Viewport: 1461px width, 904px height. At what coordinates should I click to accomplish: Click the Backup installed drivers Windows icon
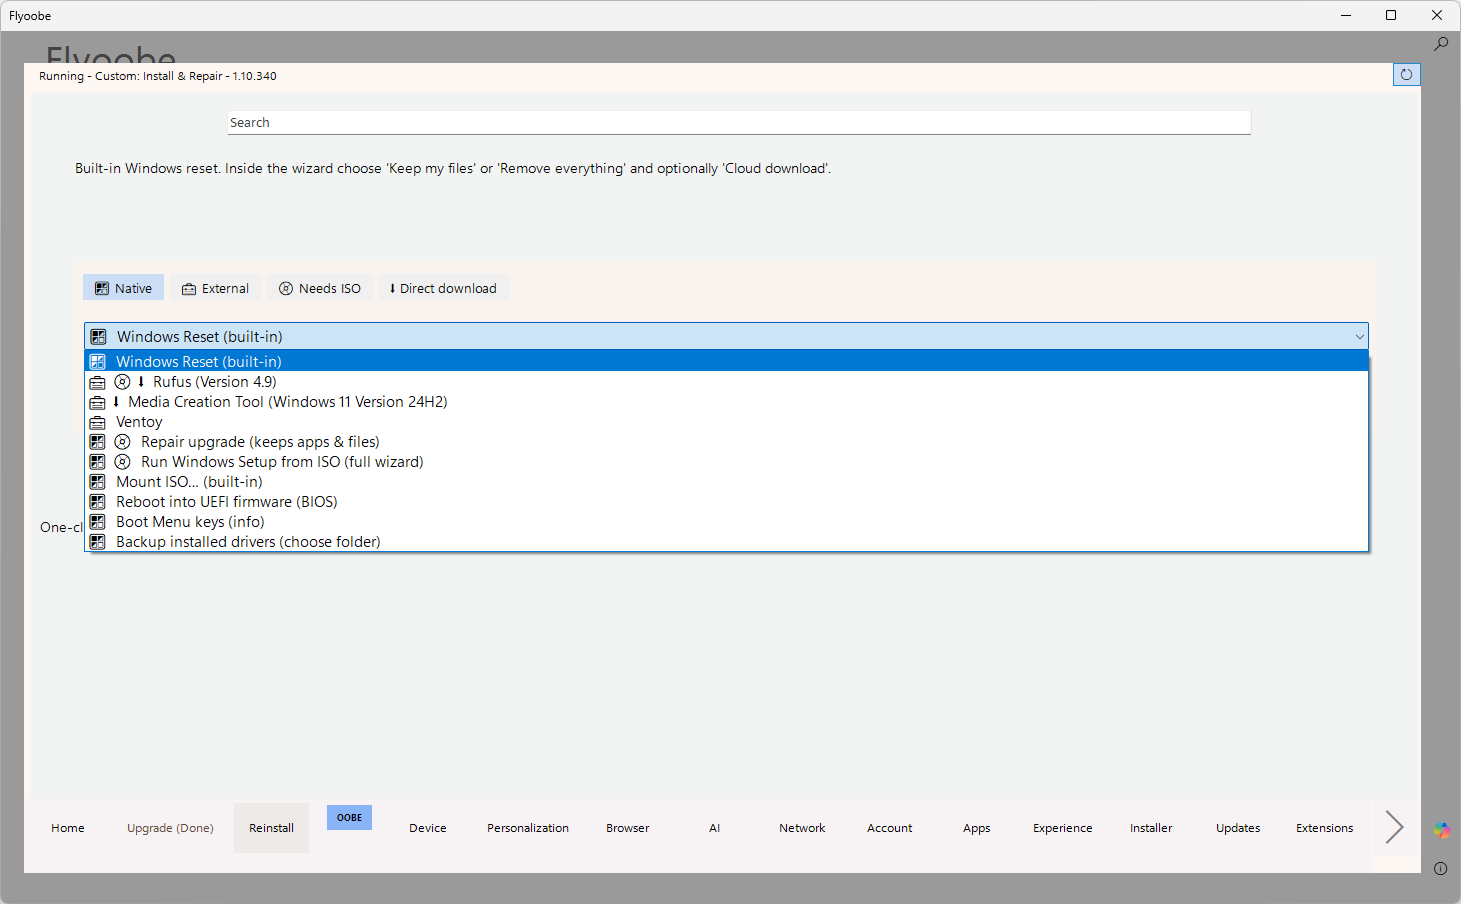(97, 542)
